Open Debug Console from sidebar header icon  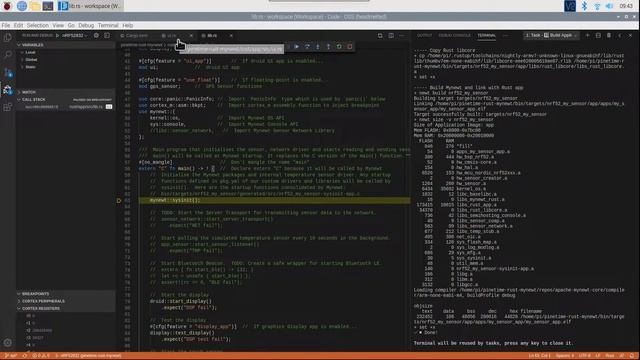[107, 36]
